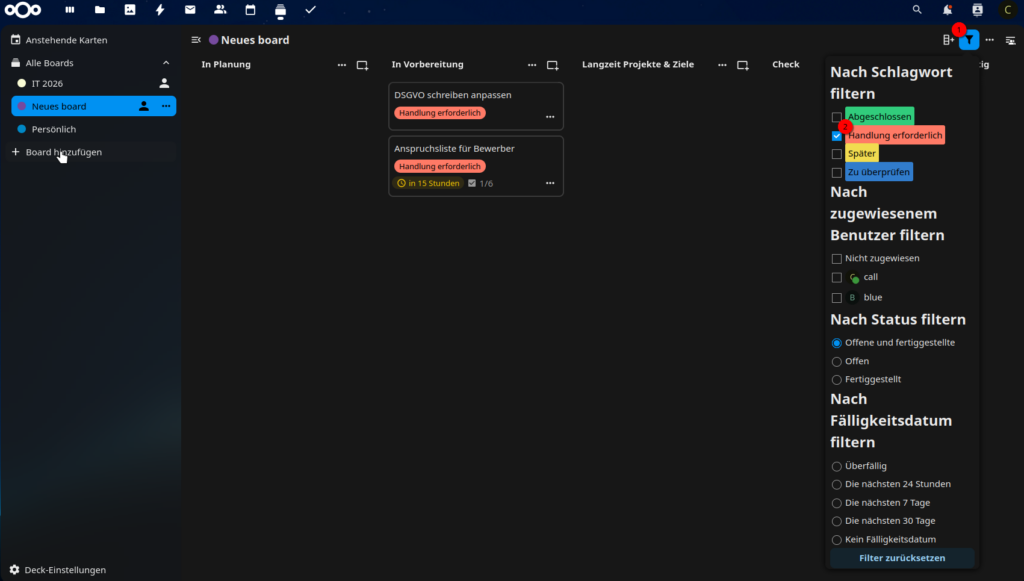Image resolution: width=1024 pixels, height=581 pixels.
Task: Select 'Anstehende Karten' in the sidebar
Action: (67, 40)
